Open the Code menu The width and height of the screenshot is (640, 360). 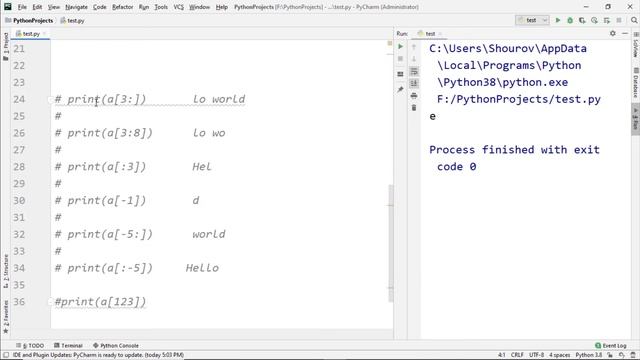pos(100,7)
